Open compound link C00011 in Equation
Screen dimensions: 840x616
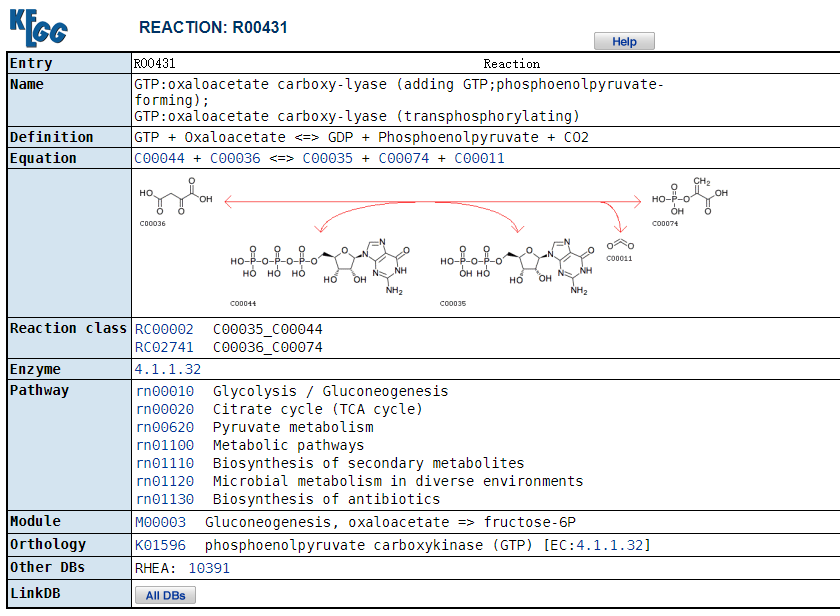[x=479, y=159]
